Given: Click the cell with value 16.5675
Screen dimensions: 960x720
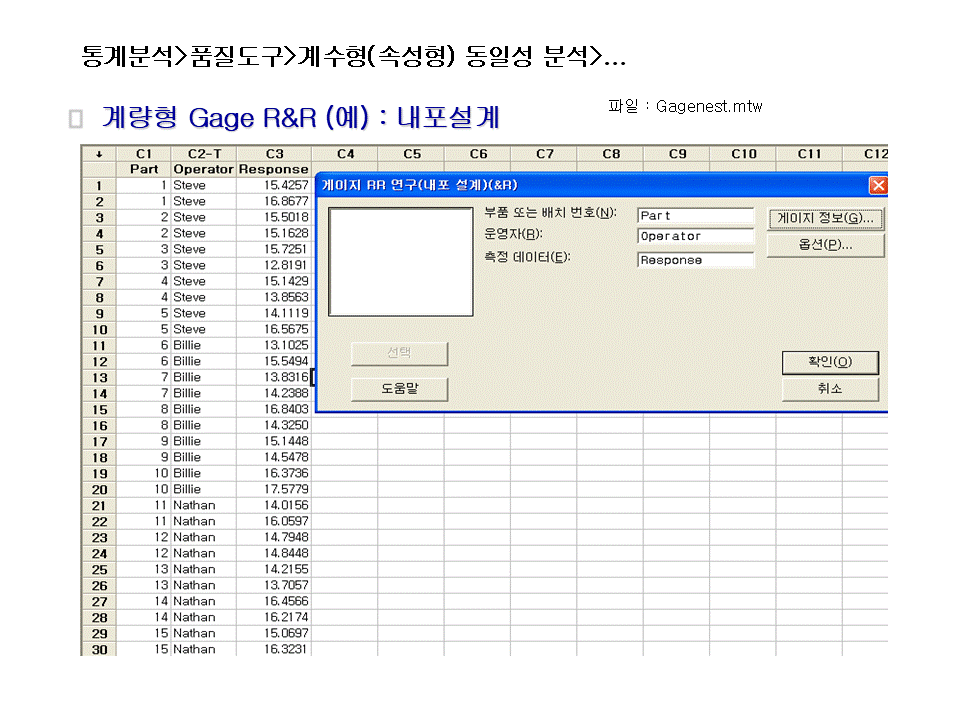Looking at the screenshot, I should click(x=274, y=329).
